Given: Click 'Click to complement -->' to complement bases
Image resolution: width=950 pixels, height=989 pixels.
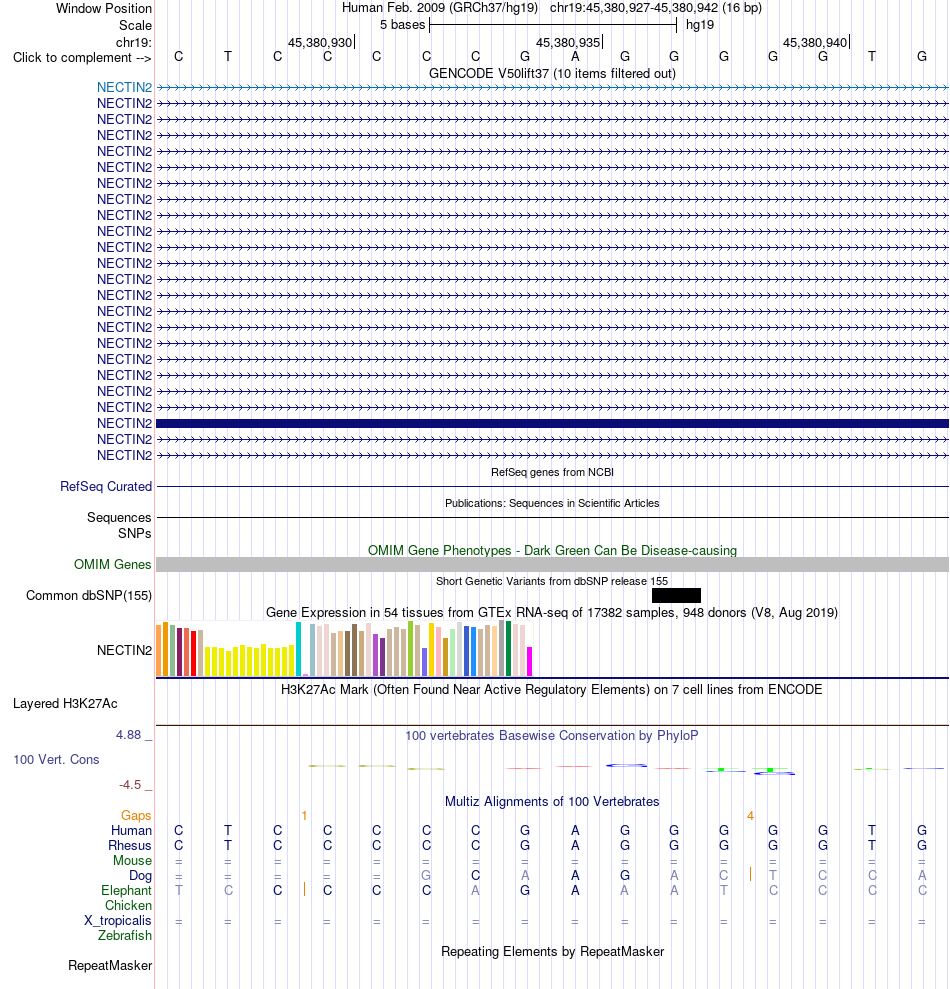Looking at the screenshot, I should tap(82, 57).
